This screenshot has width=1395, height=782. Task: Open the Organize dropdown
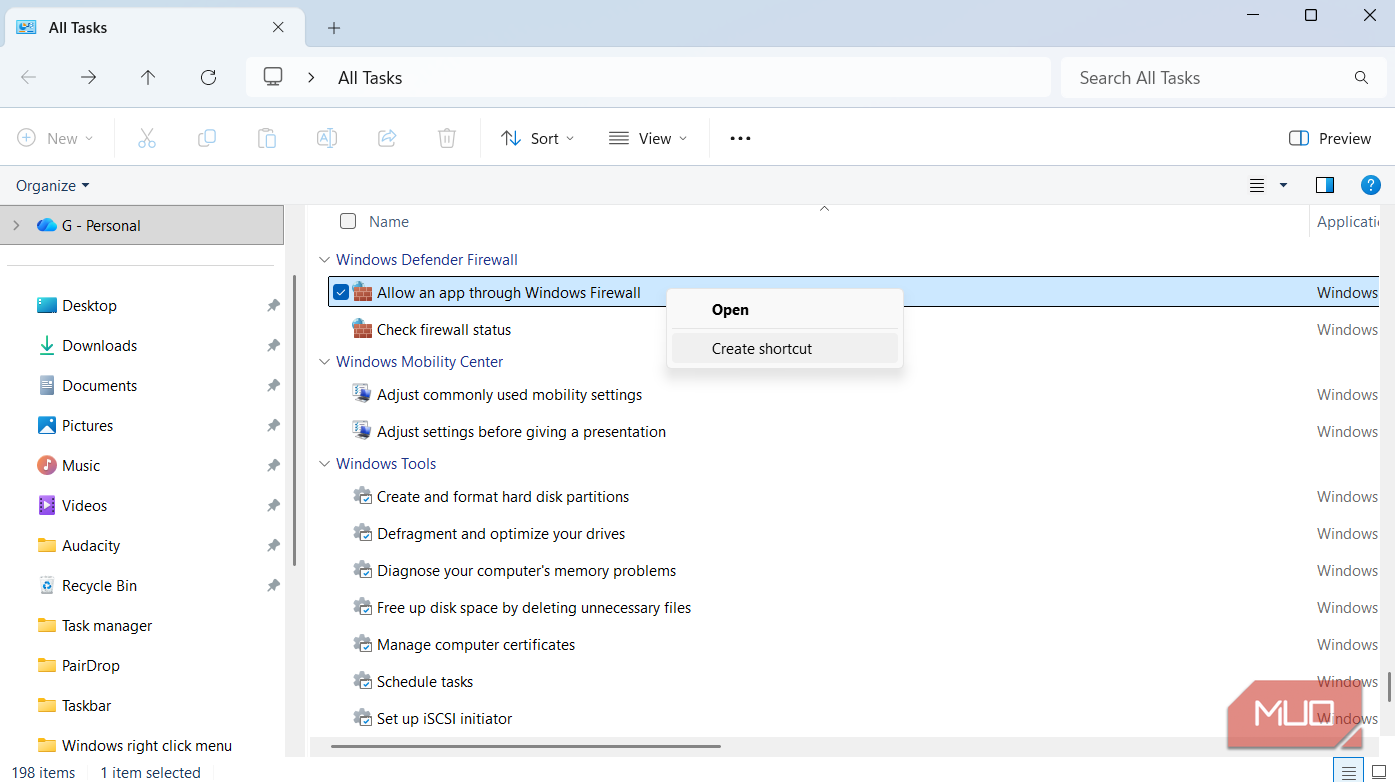click(x=53, y=185)
